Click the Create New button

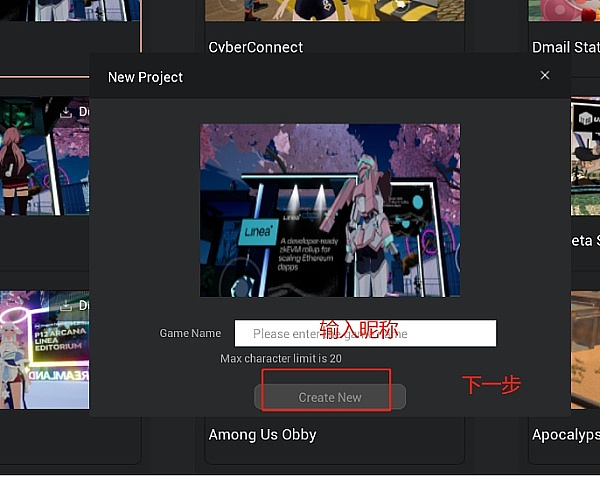click(330, 397)
